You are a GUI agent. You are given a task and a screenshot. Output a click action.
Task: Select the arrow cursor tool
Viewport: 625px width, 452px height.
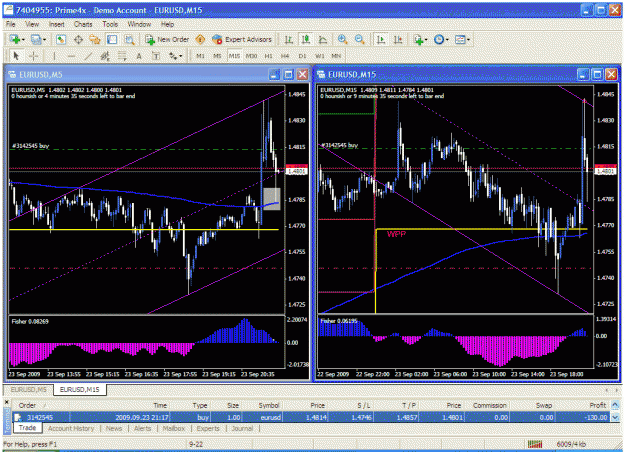point(16,56)
